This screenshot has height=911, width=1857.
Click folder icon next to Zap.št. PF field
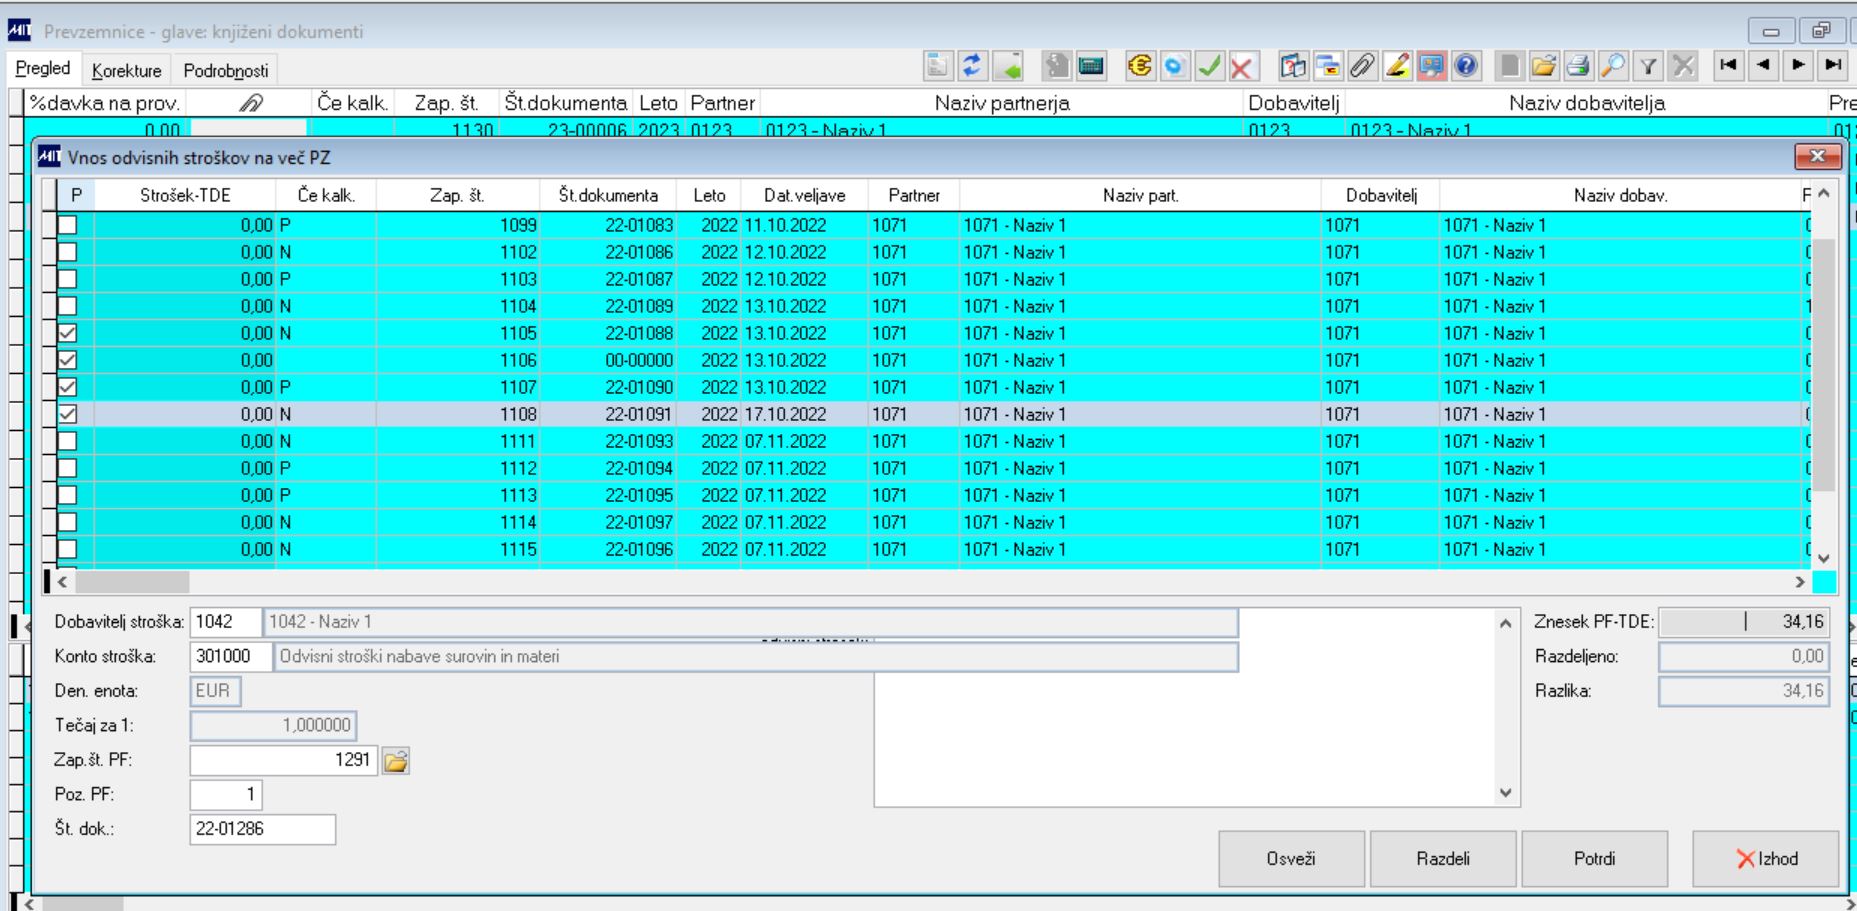[x=396, y=762]
